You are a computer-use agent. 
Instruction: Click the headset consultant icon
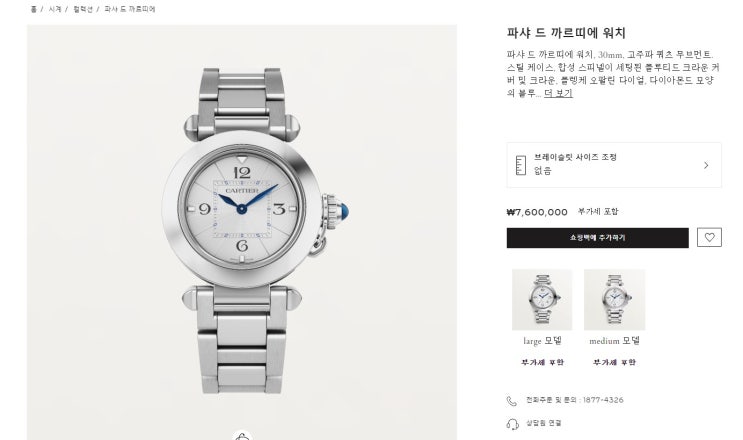pos(512,423)
